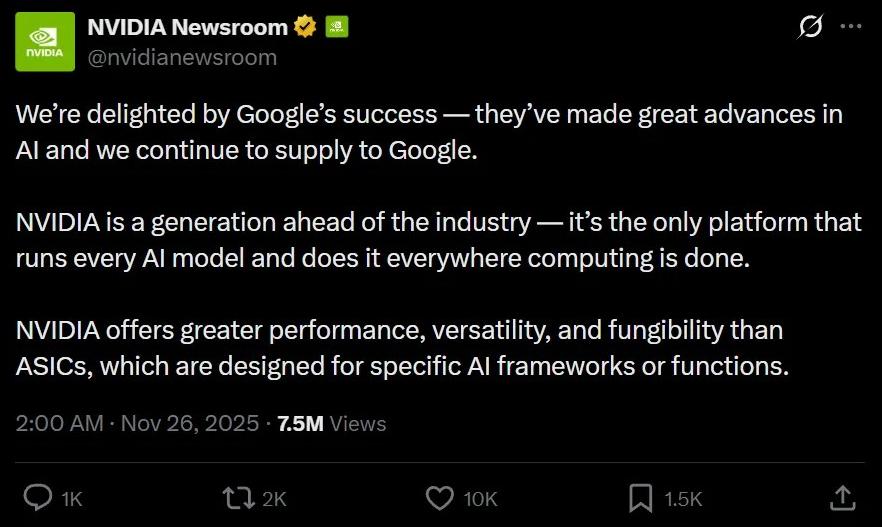
Task: Click the reply speech bubble icon
Action: click(x=38, y=497)
